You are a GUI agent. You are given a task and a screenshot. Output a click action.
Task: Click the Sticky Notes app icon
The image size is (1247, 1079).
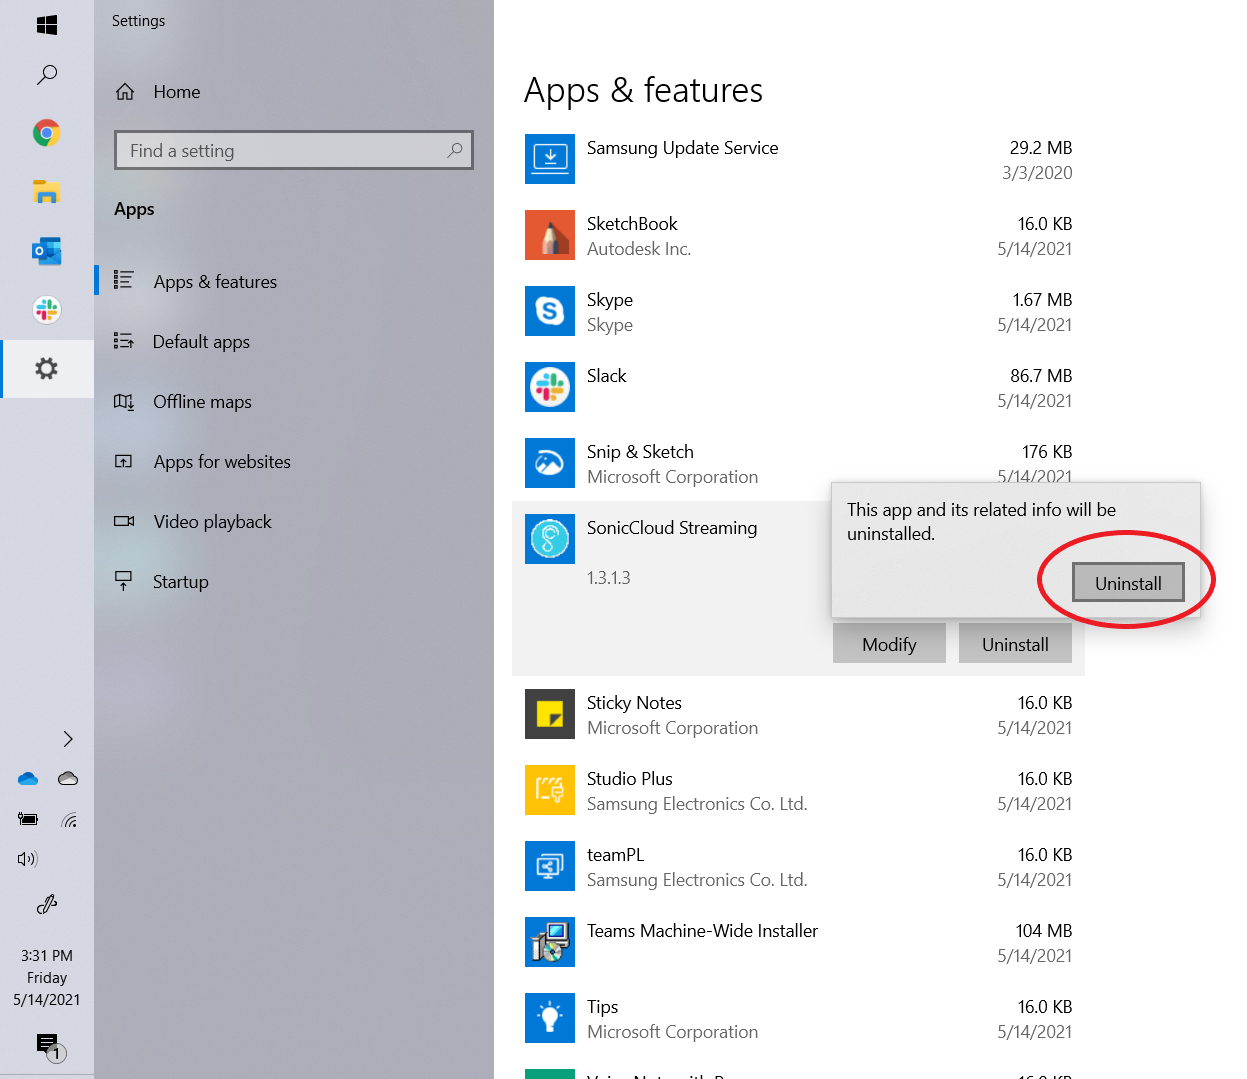click(x=549, y=714)
